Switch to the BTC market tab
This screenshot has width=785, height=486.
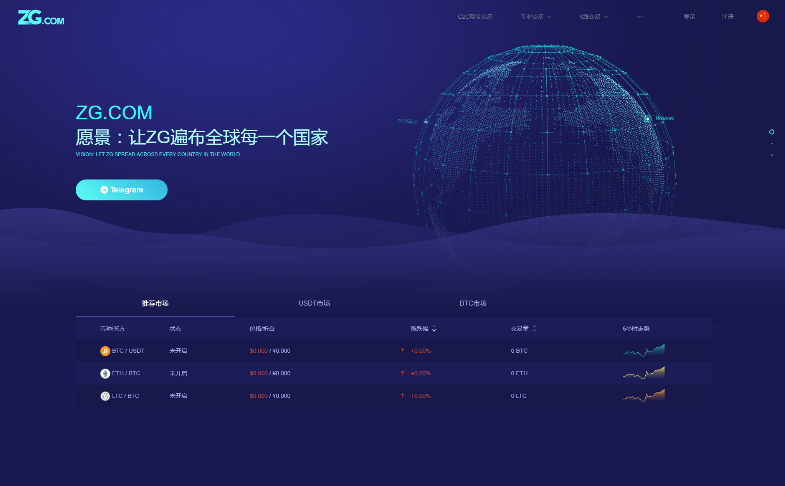point(473,303)
